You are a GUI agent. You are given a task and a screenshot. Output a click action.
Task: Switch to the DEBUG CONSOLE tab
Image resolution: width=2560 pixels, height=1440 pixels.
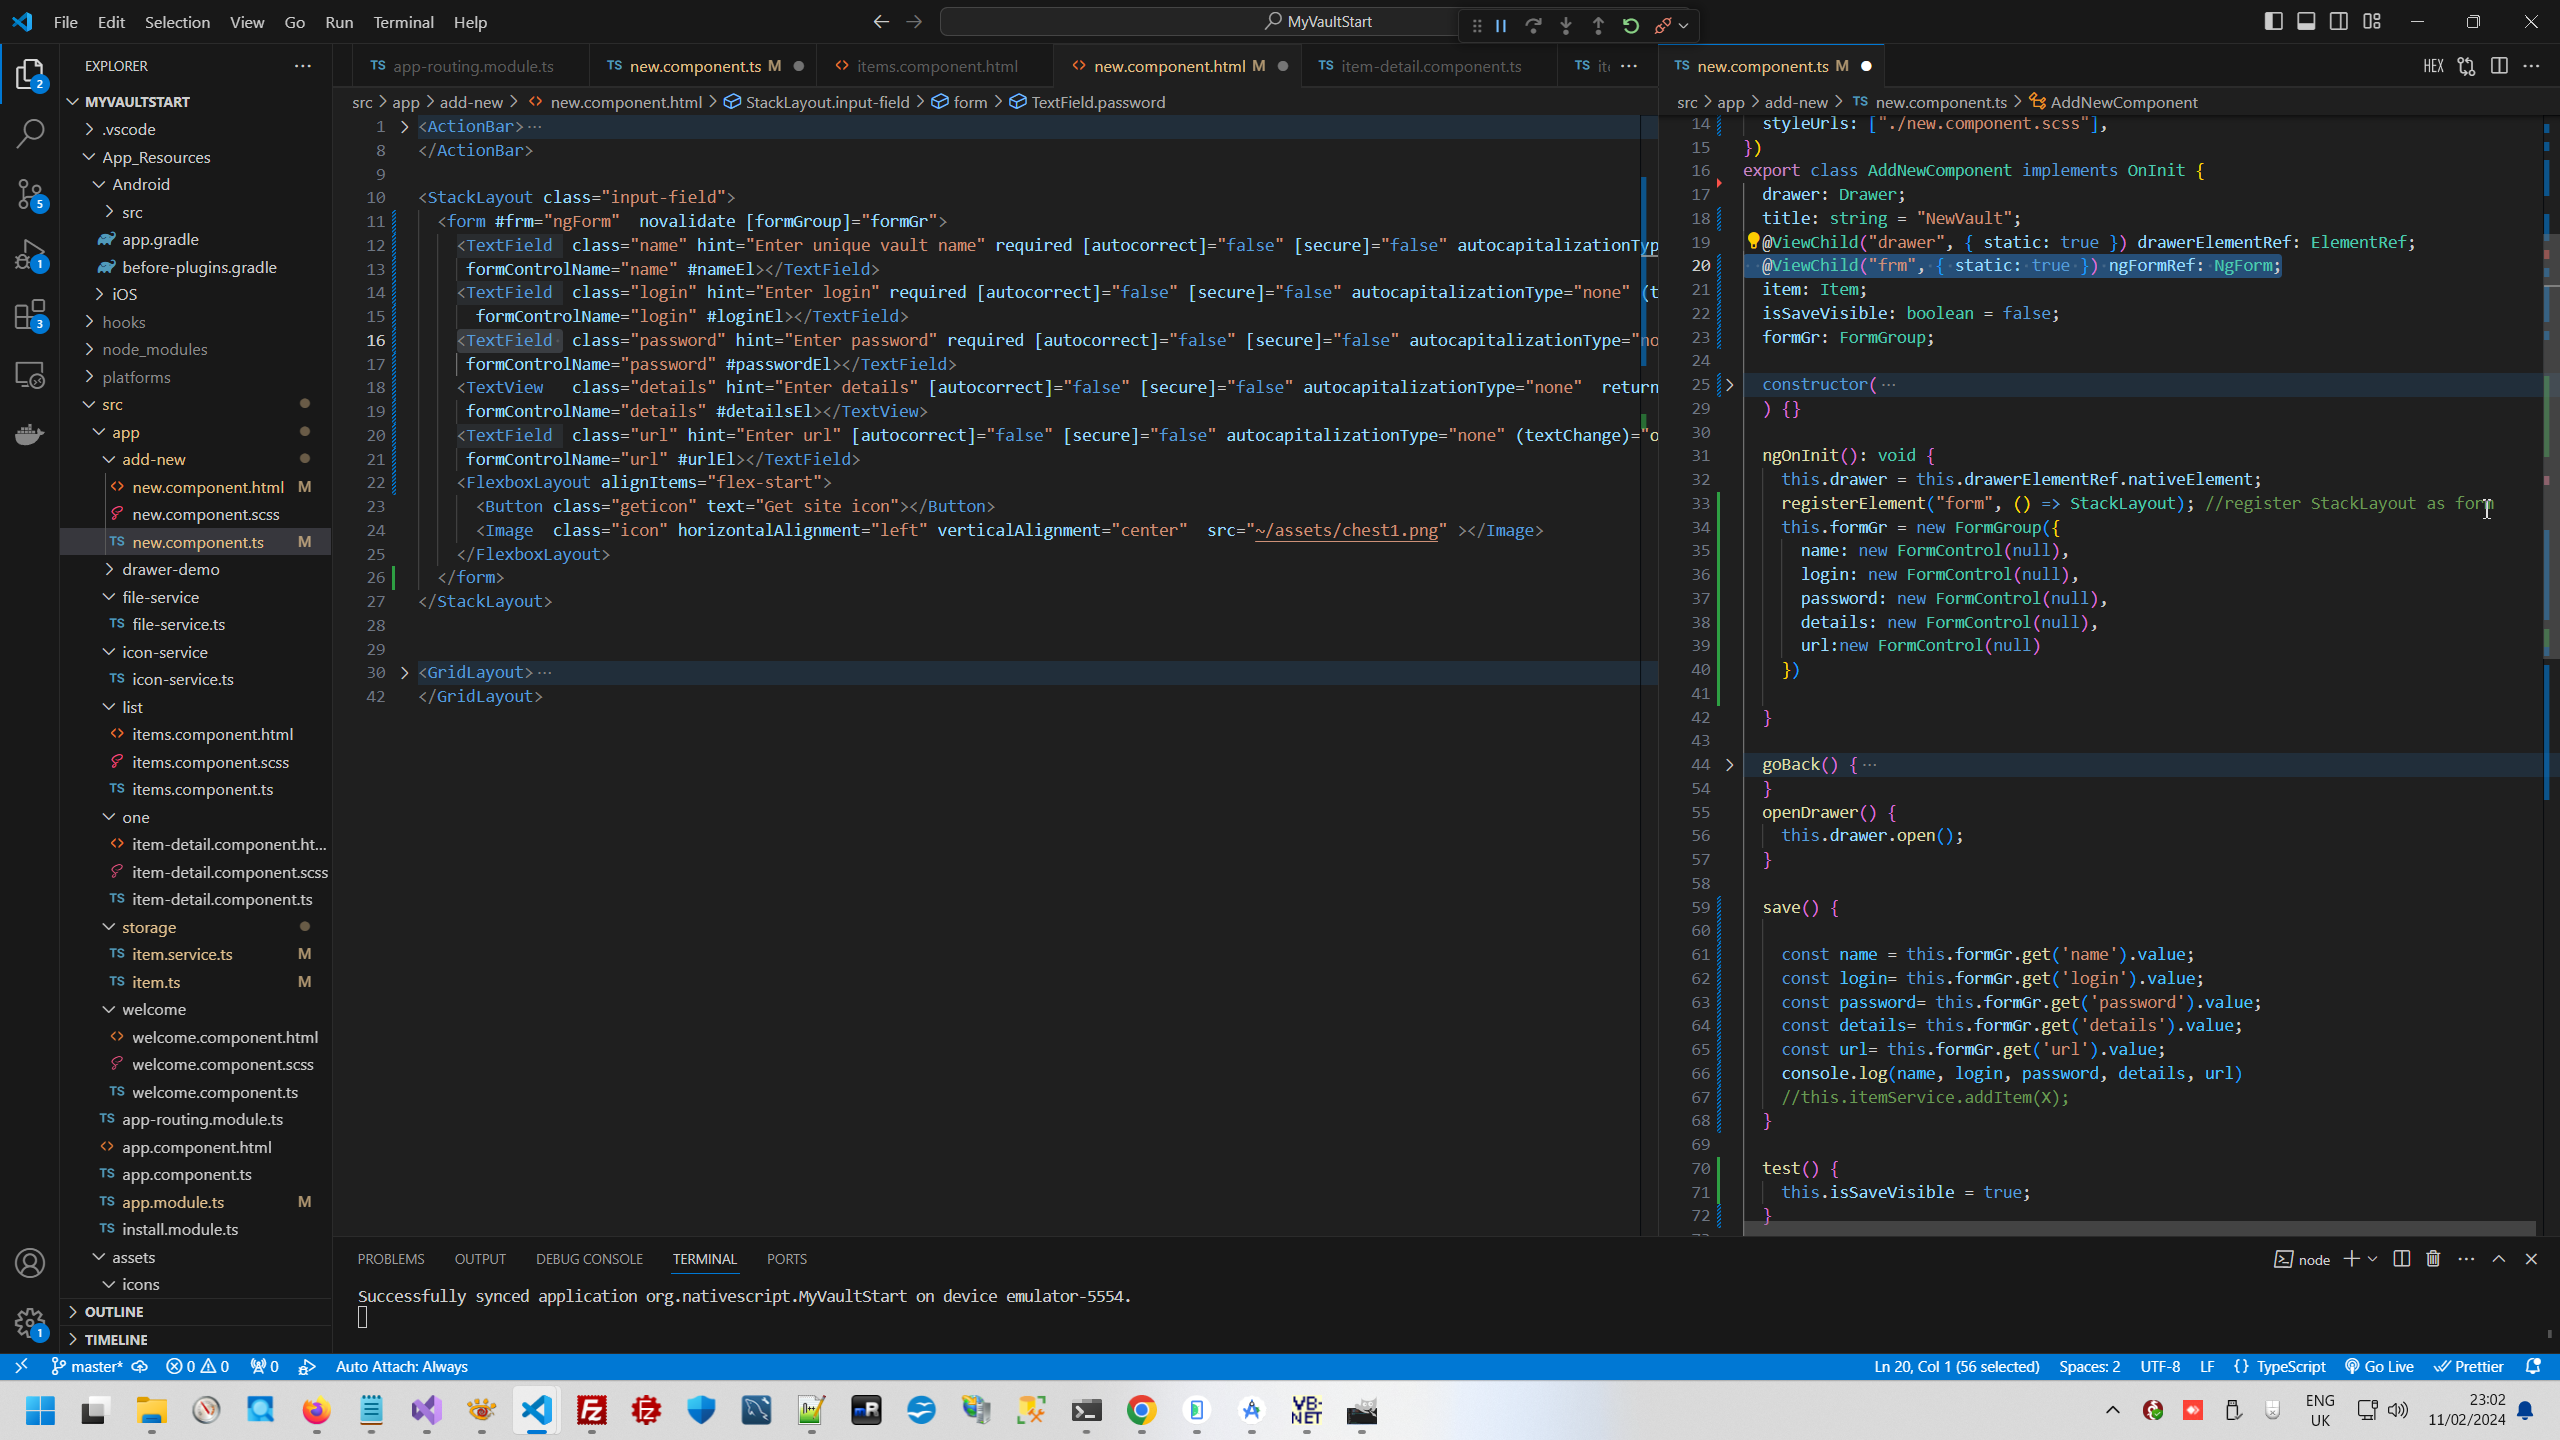[589, 1259]
